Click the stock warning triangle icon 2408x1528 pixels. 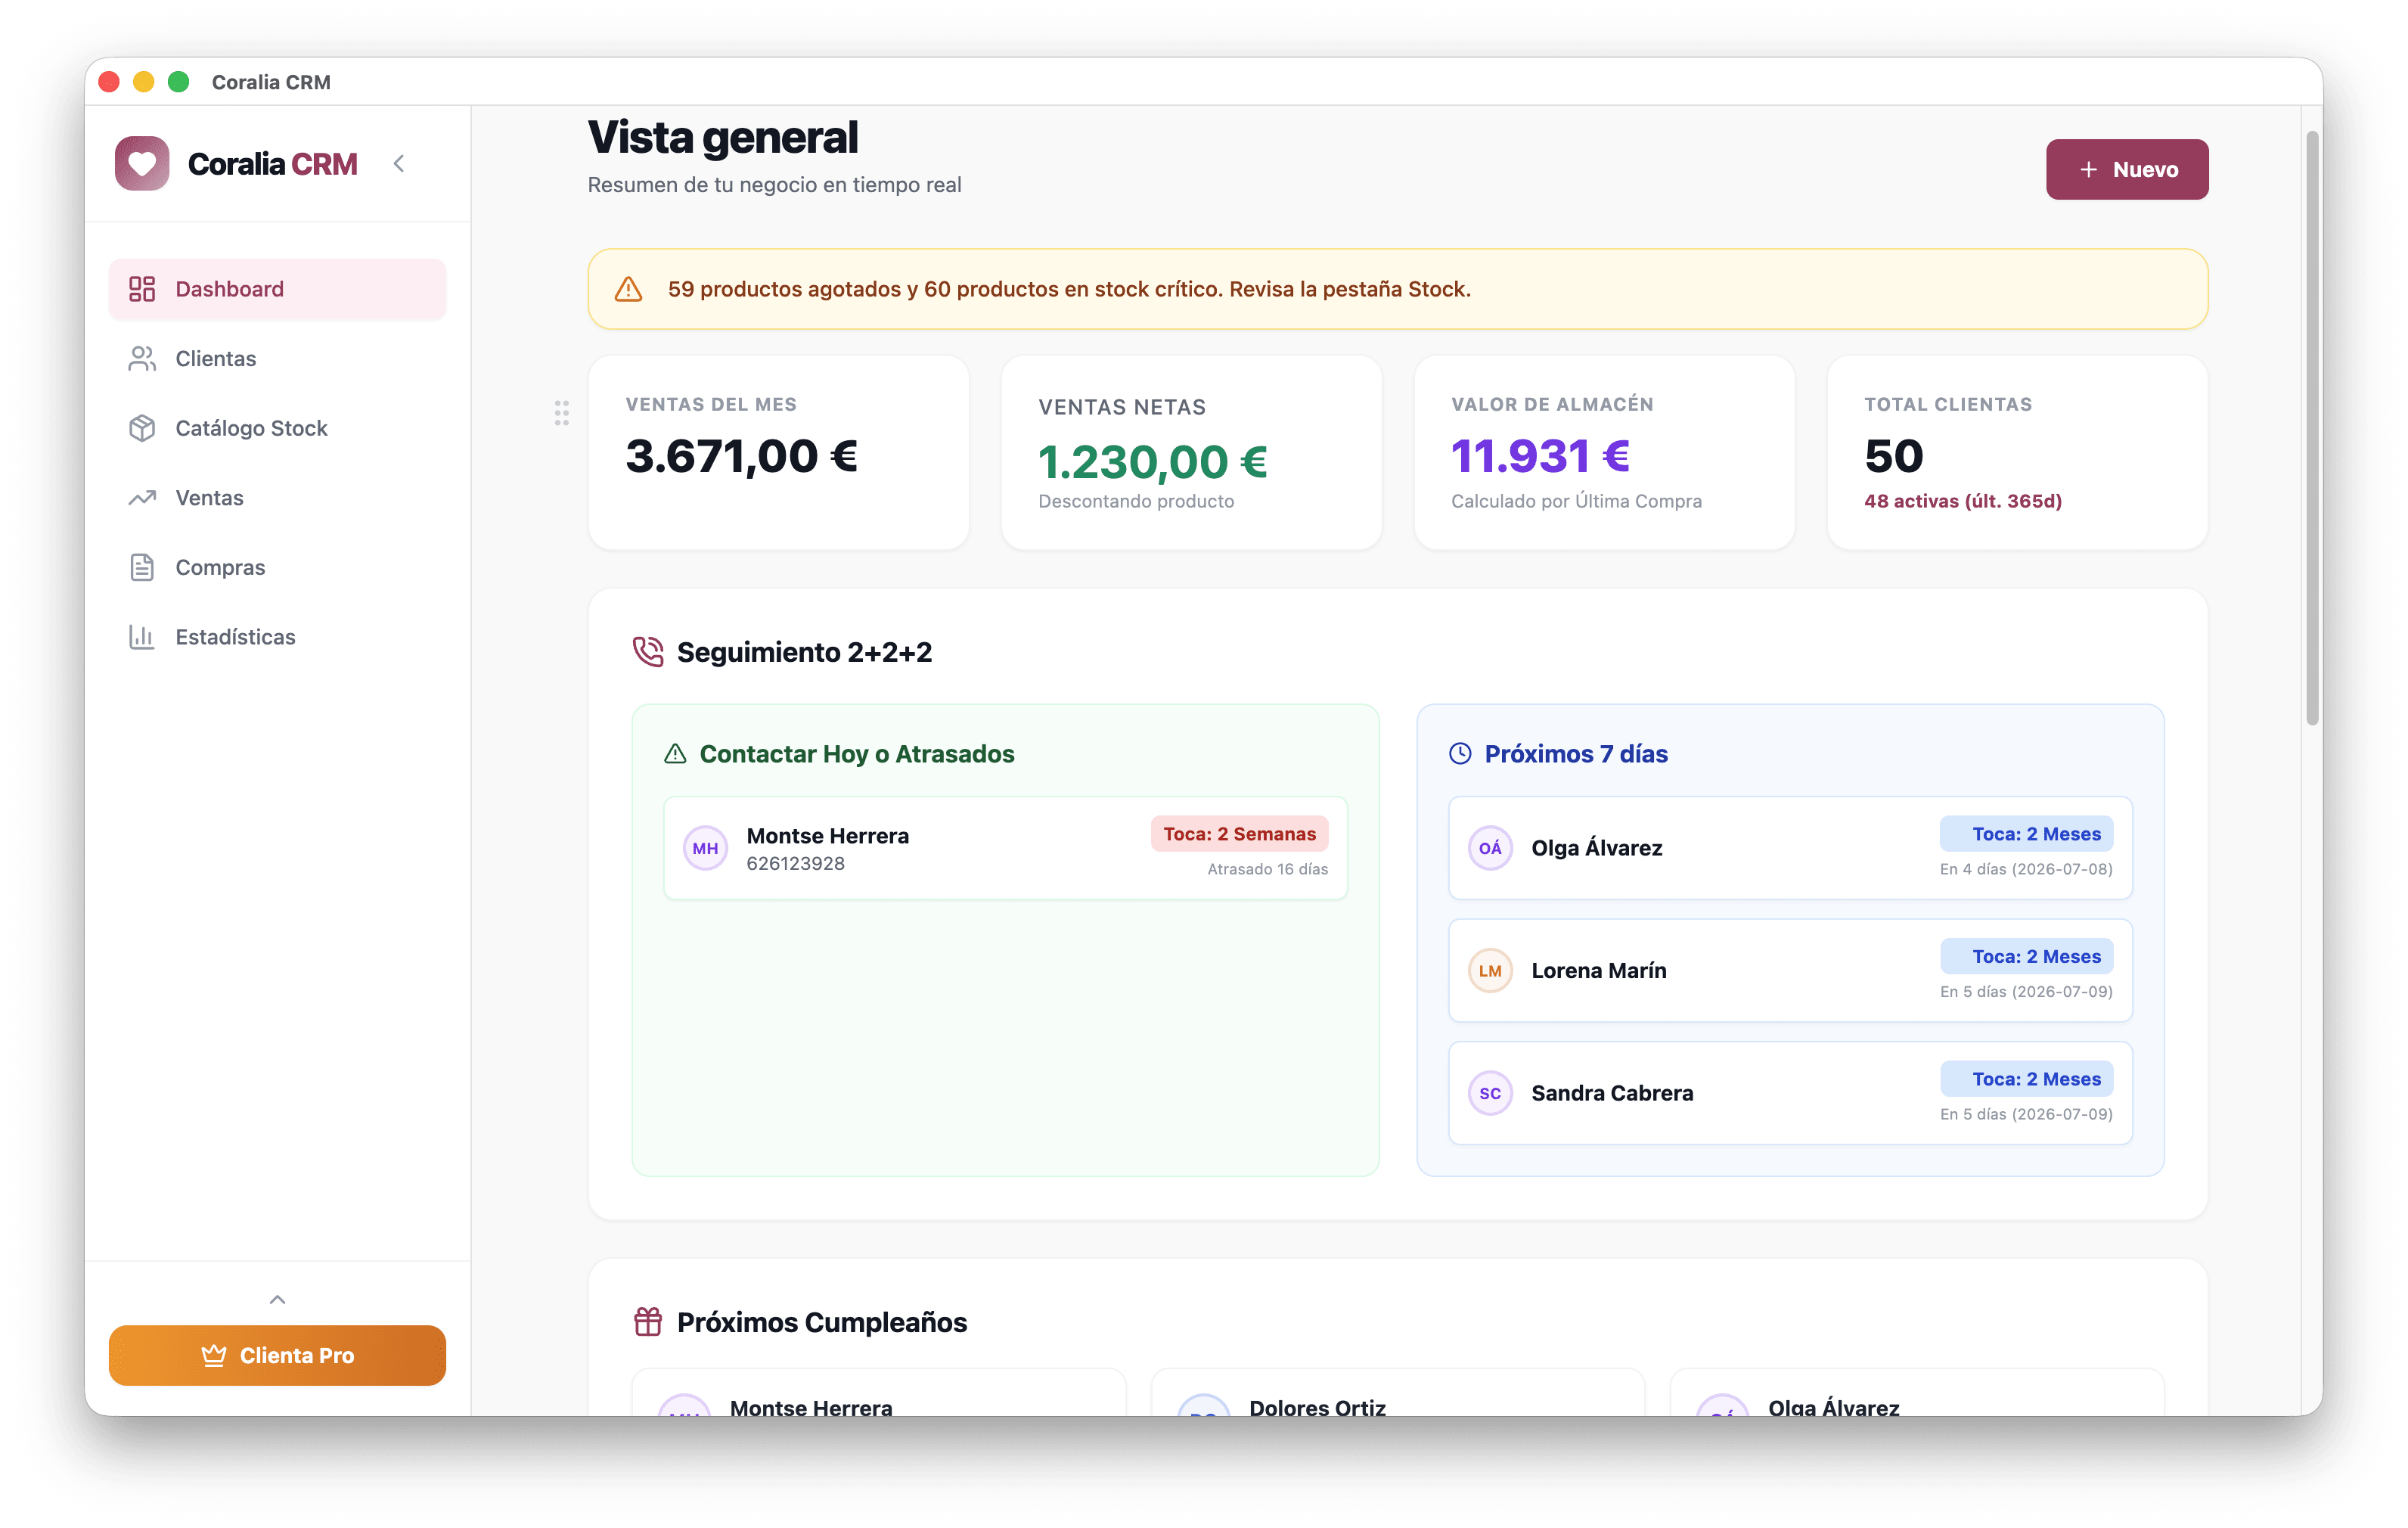628,289
